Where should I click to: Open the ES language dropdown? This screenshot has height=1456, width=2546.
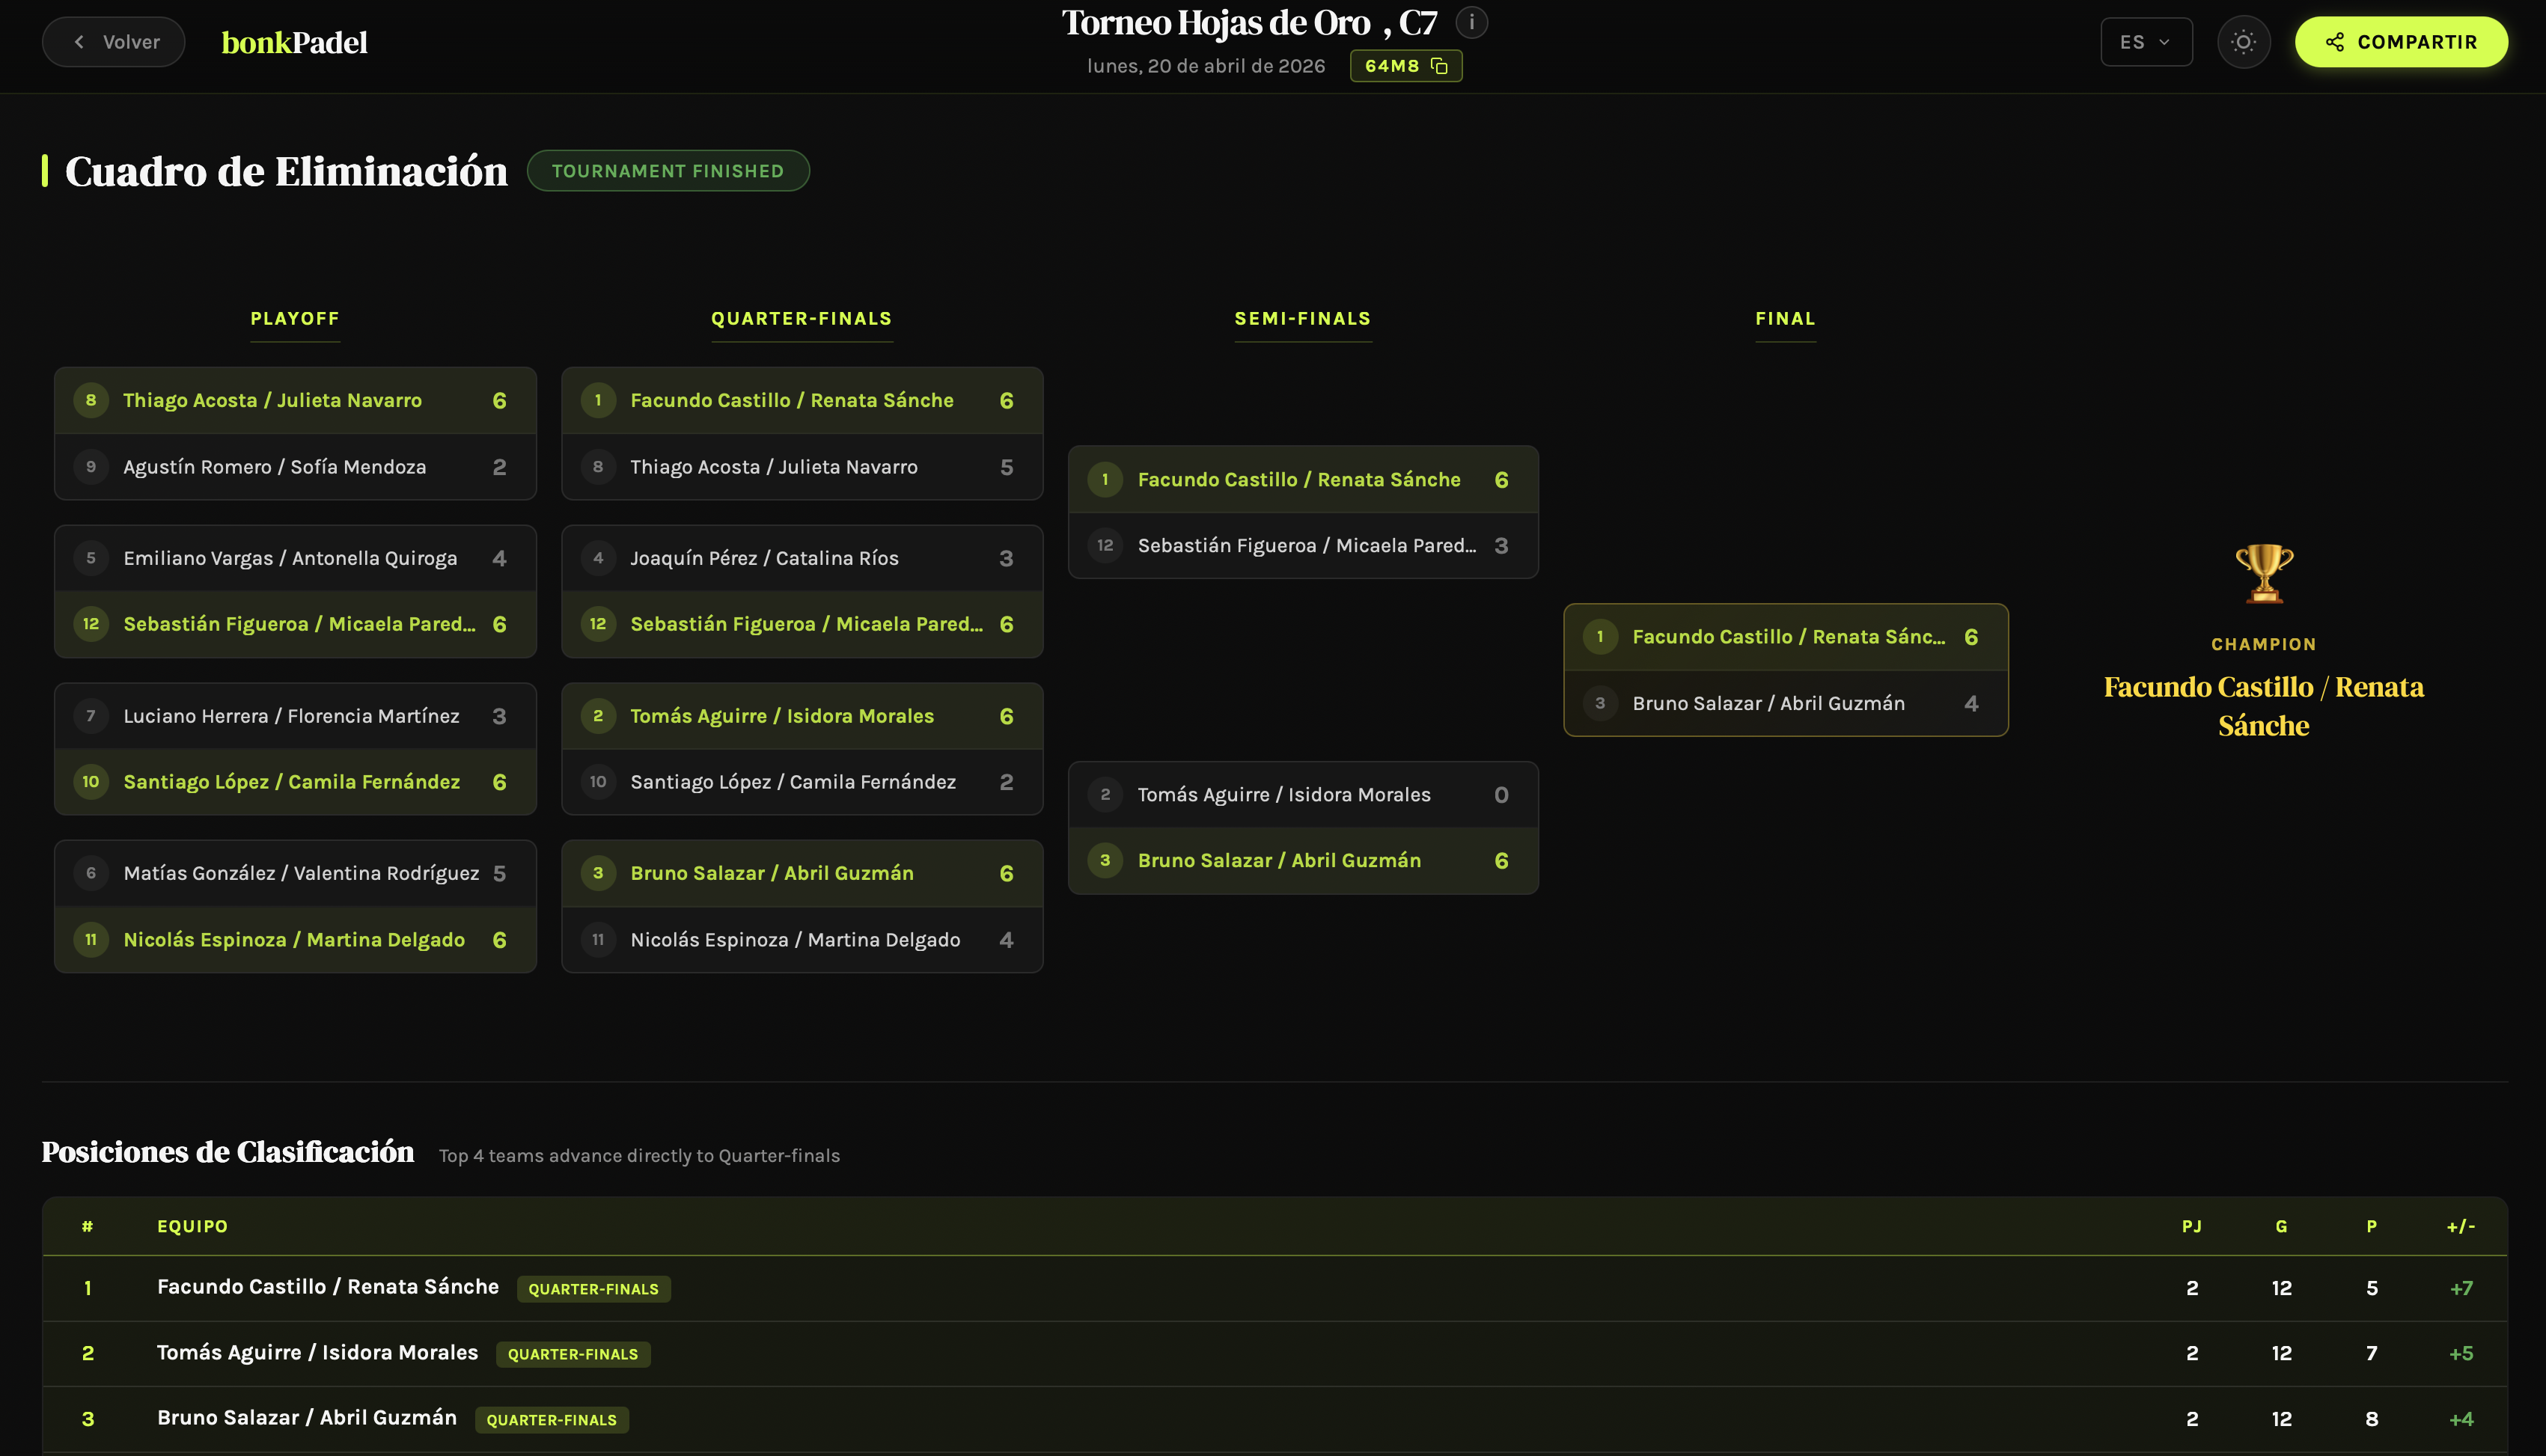[x=2146, y=41]
